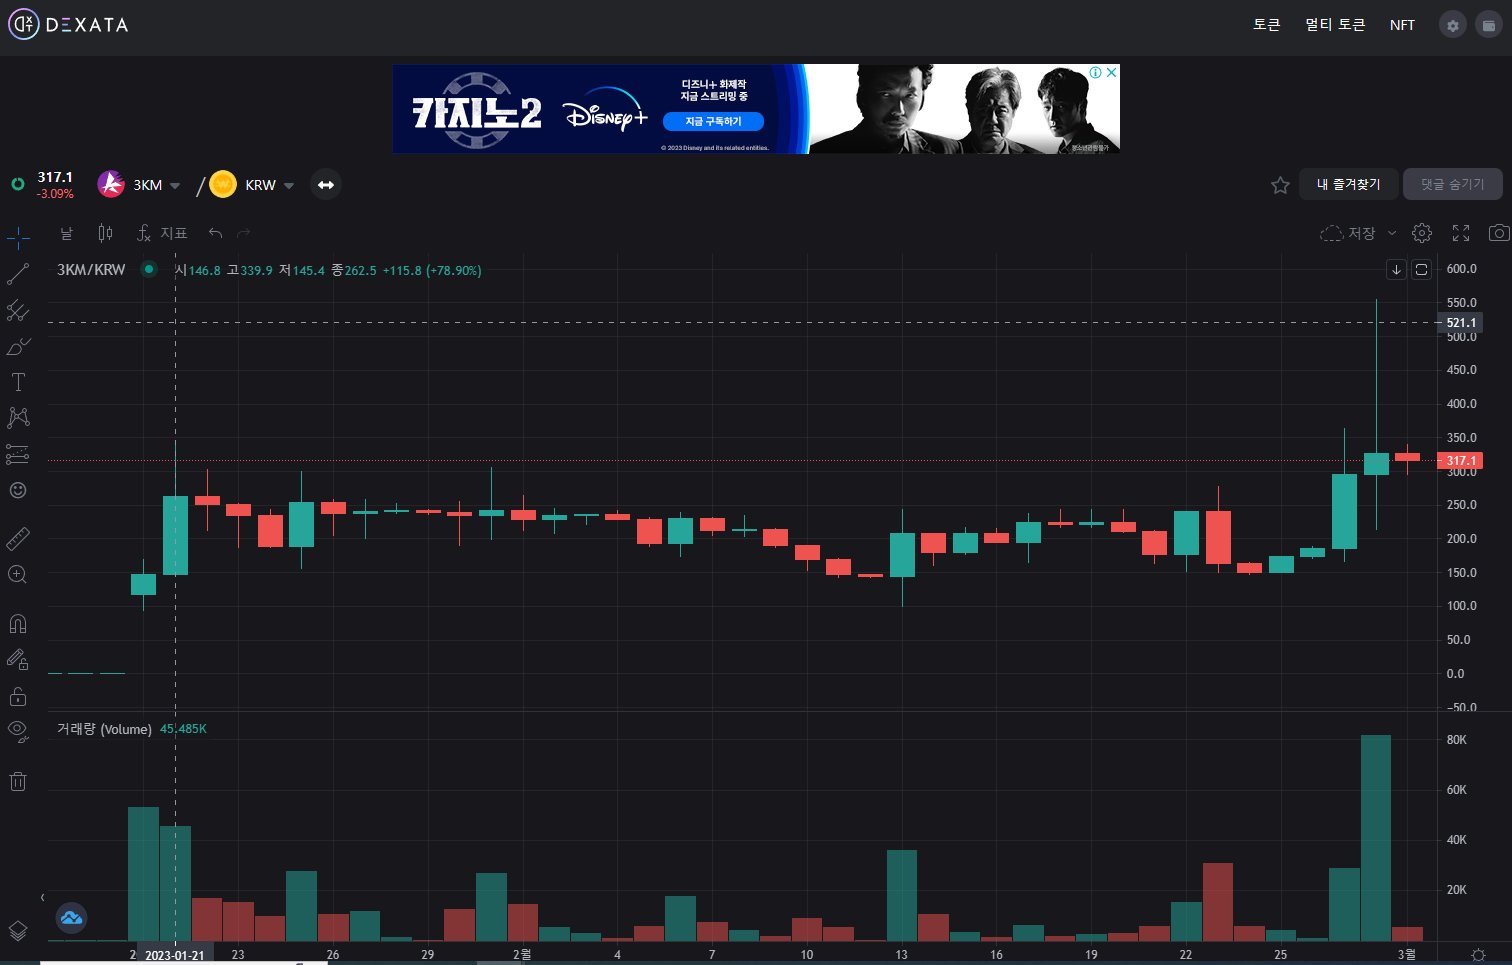1512x965 pixels.
Task: Select the text annotation tool
Action: (18, 382)
